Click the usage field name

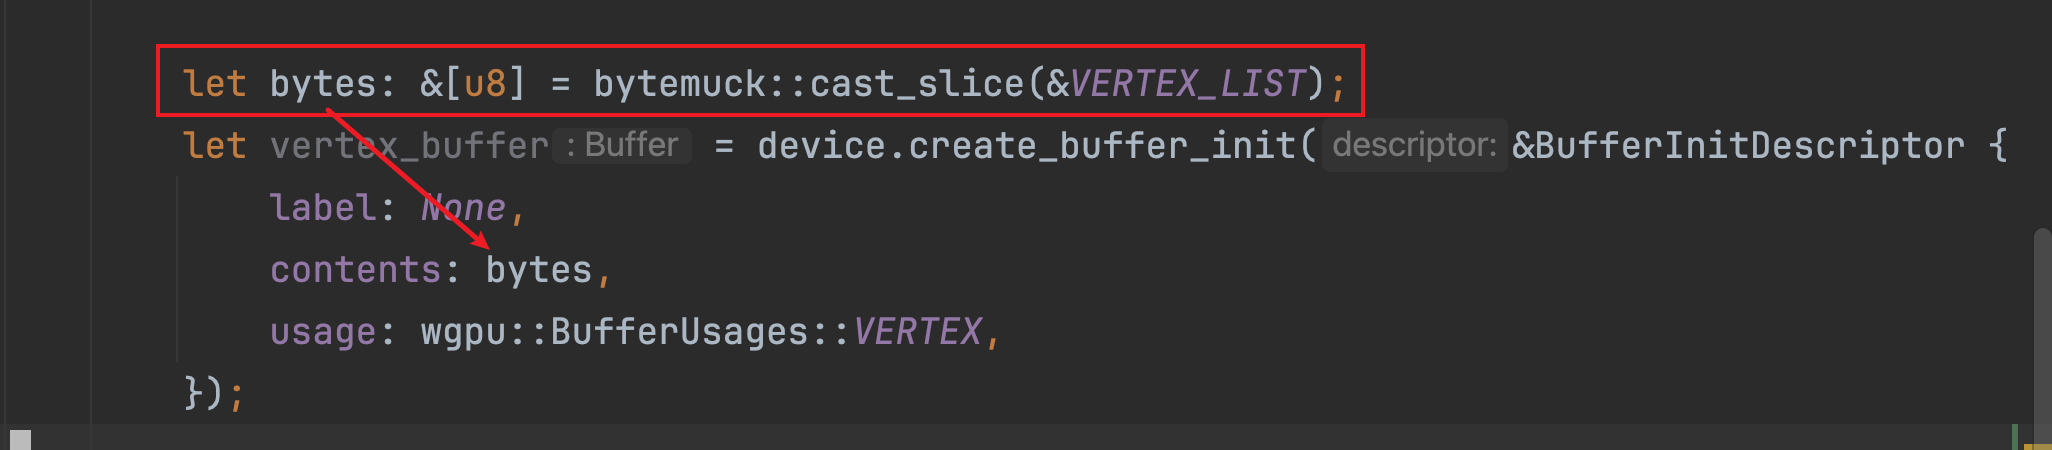tap(323, 332)
